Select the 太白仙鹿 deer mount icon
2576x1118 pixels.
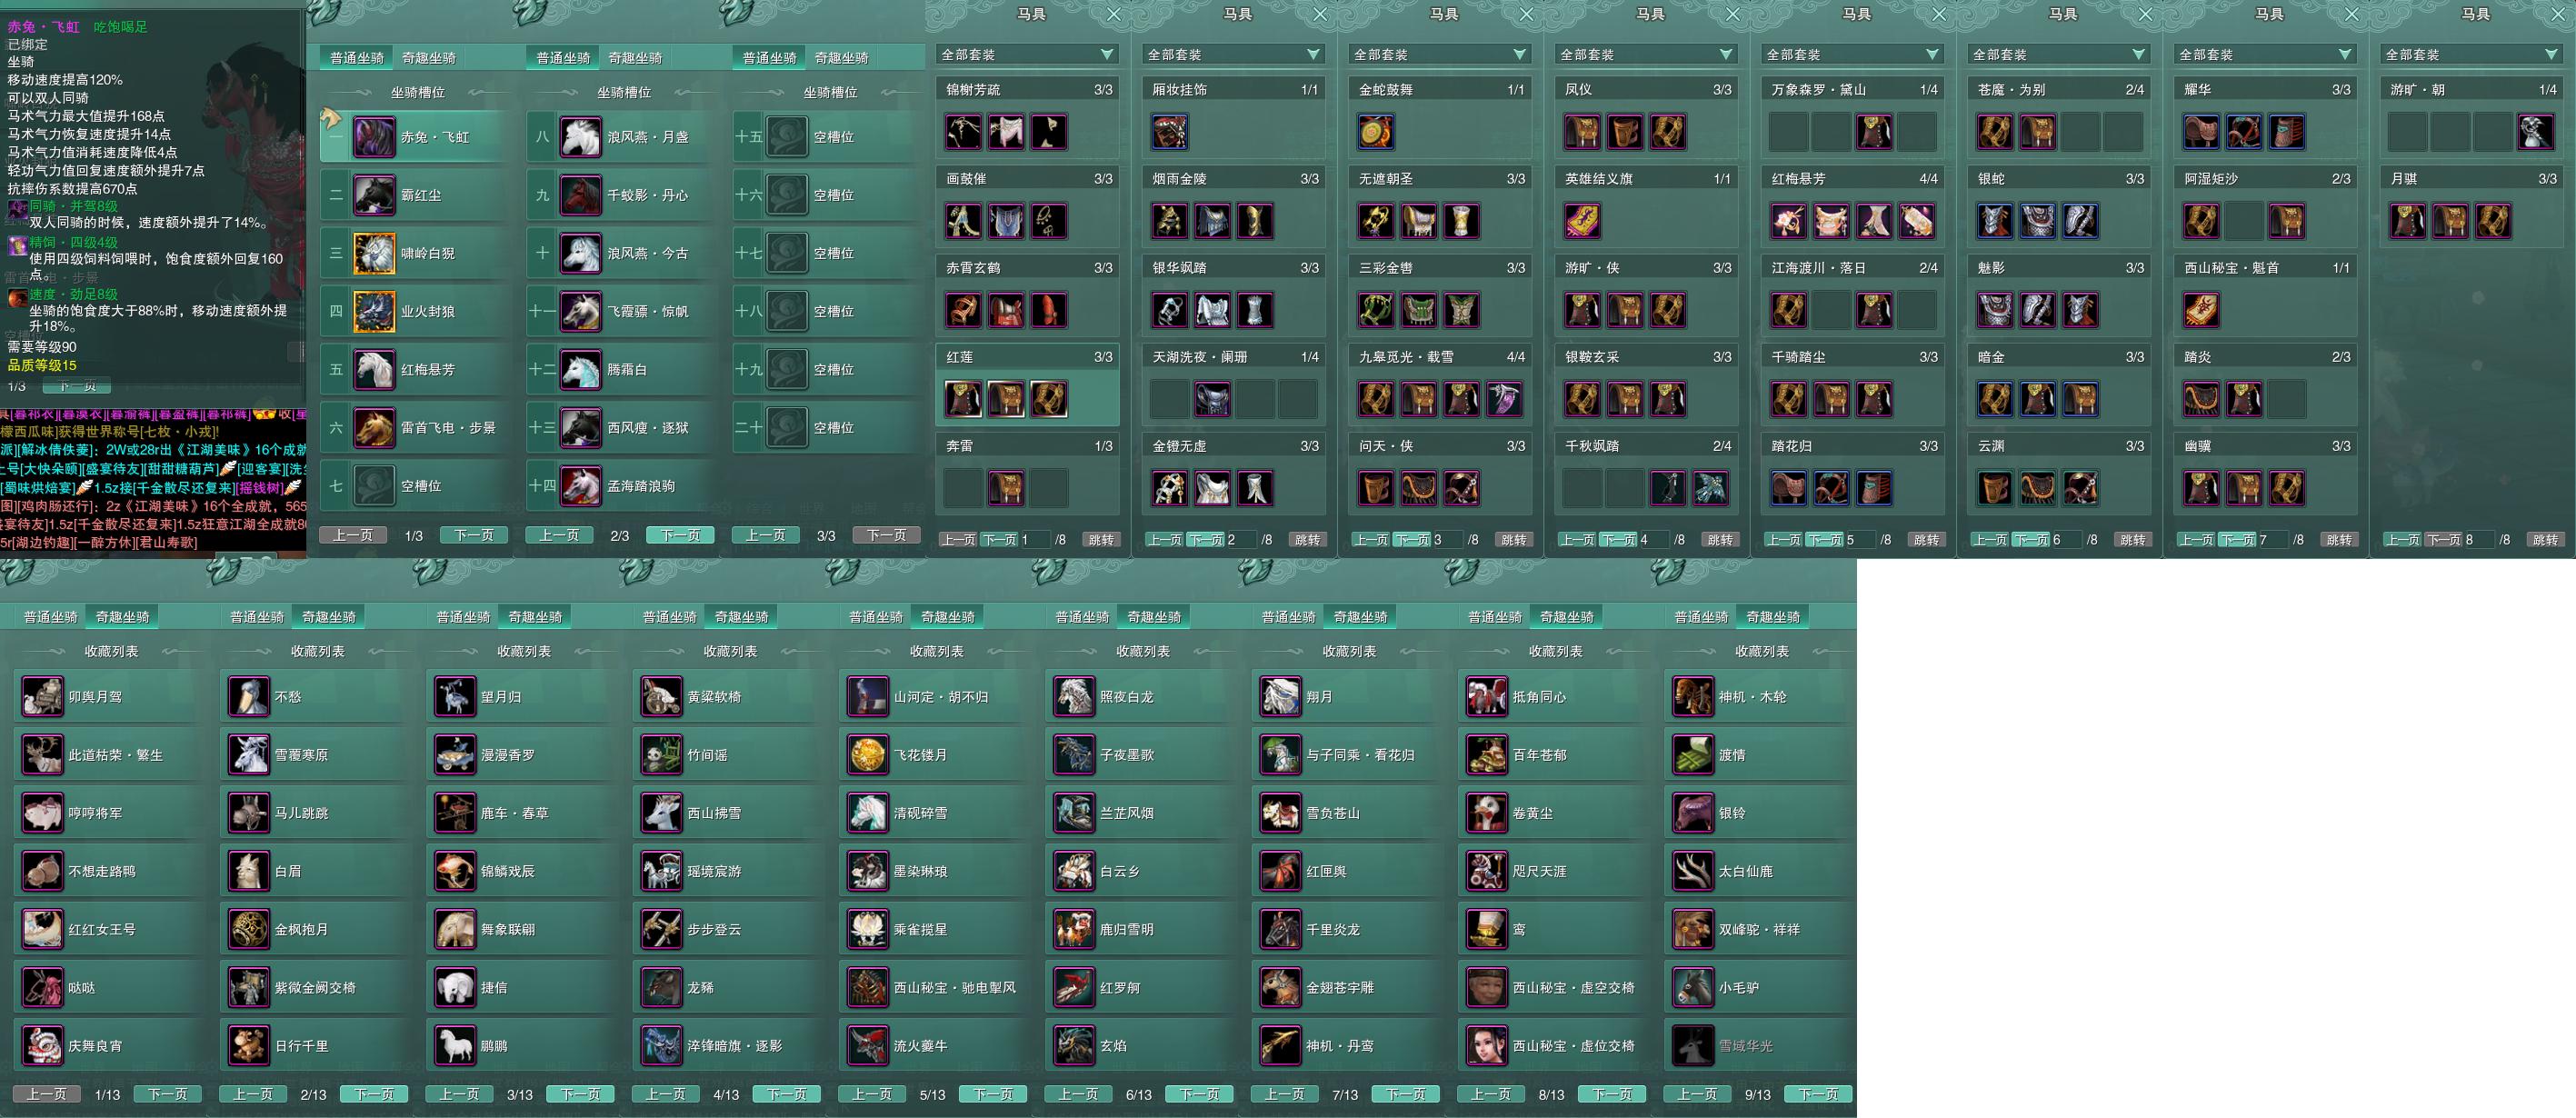pos(1693,872)
